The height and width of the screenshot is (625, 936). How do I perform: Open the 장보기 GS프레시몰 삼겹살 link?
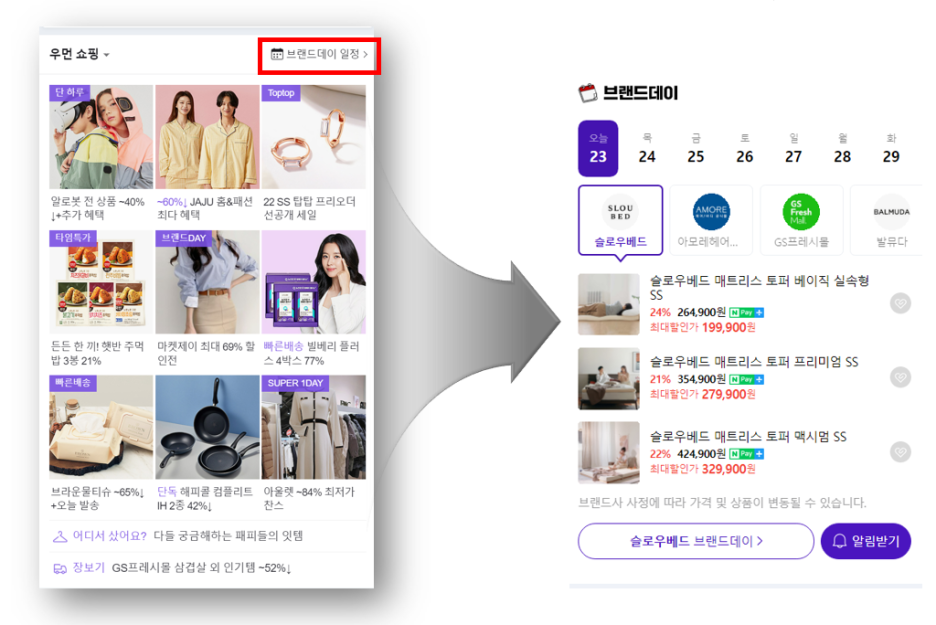coord(172,568)
